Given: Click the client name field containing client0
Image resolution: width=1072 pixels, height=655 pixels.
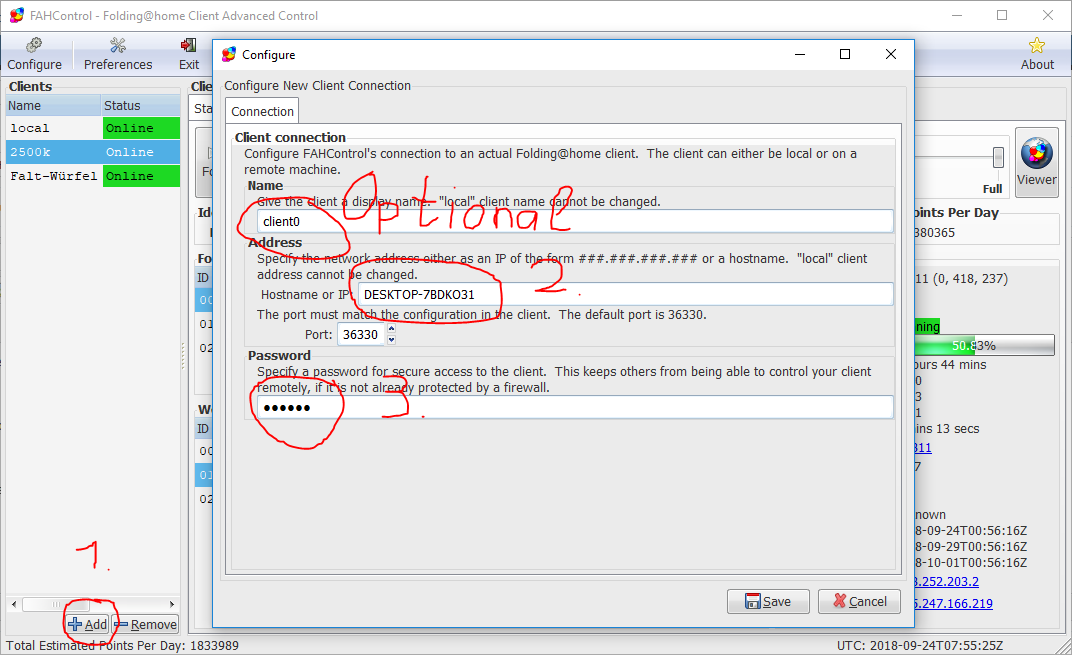Looking at the screenshot, I should 575,222.
